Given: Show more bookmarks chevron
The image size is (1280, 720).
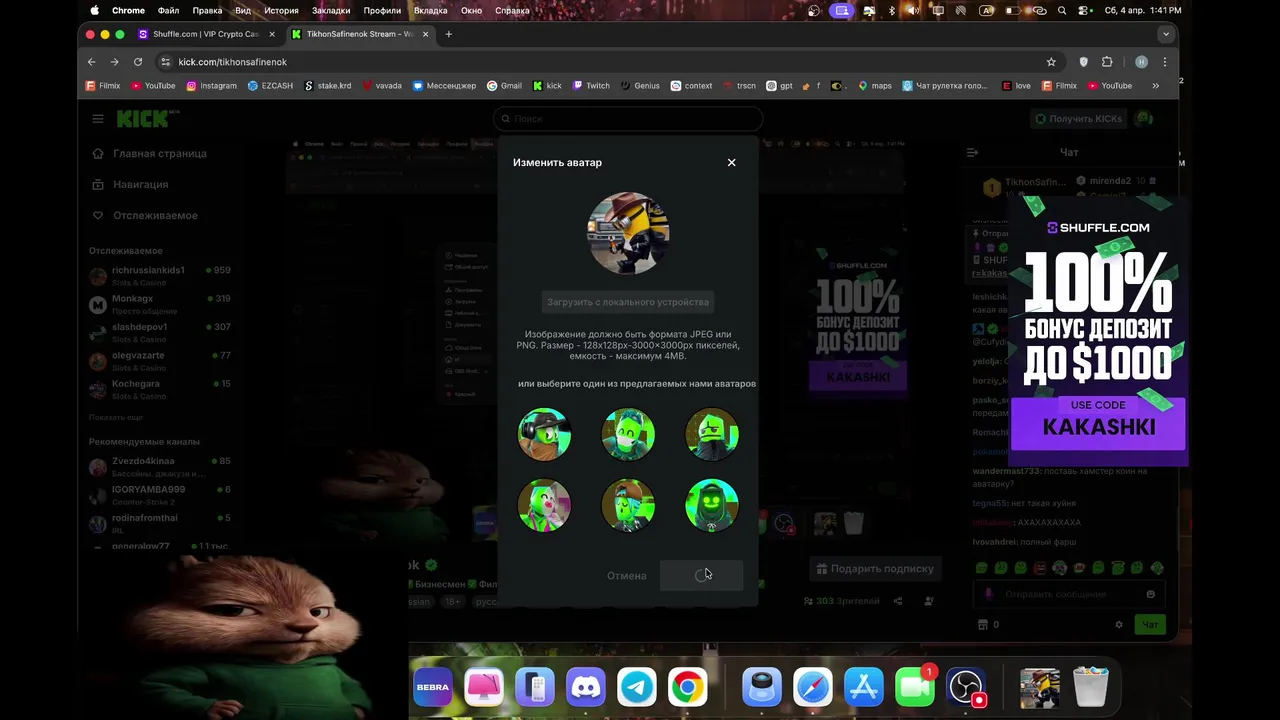Looking at the screenshot, I should 1156,86.
